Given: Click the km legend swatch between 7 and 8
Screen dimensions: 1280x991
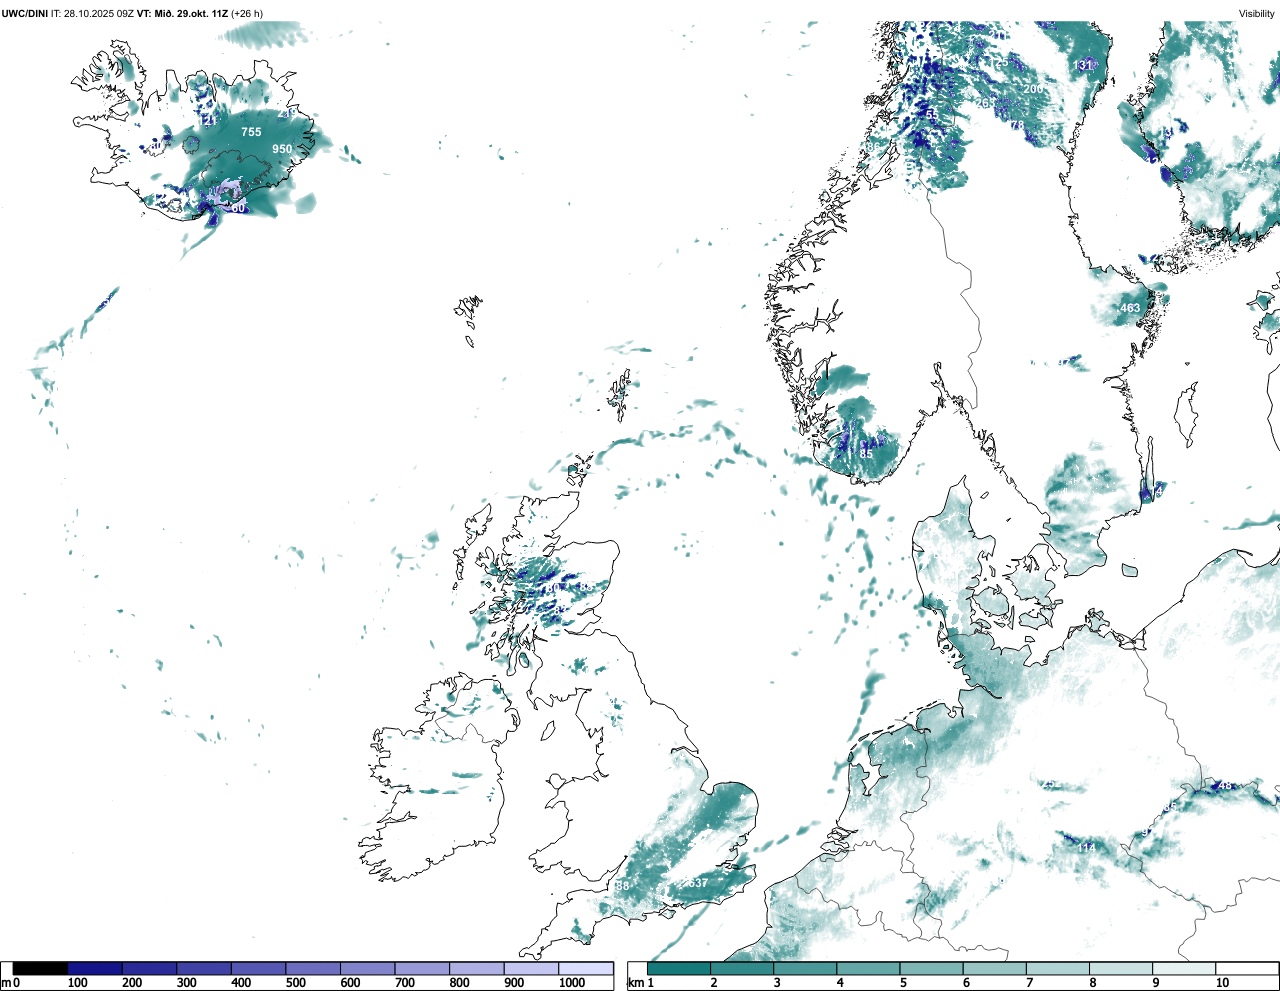Looking at the screenshot, I should pyautogui.click(x=1058, y=968).
